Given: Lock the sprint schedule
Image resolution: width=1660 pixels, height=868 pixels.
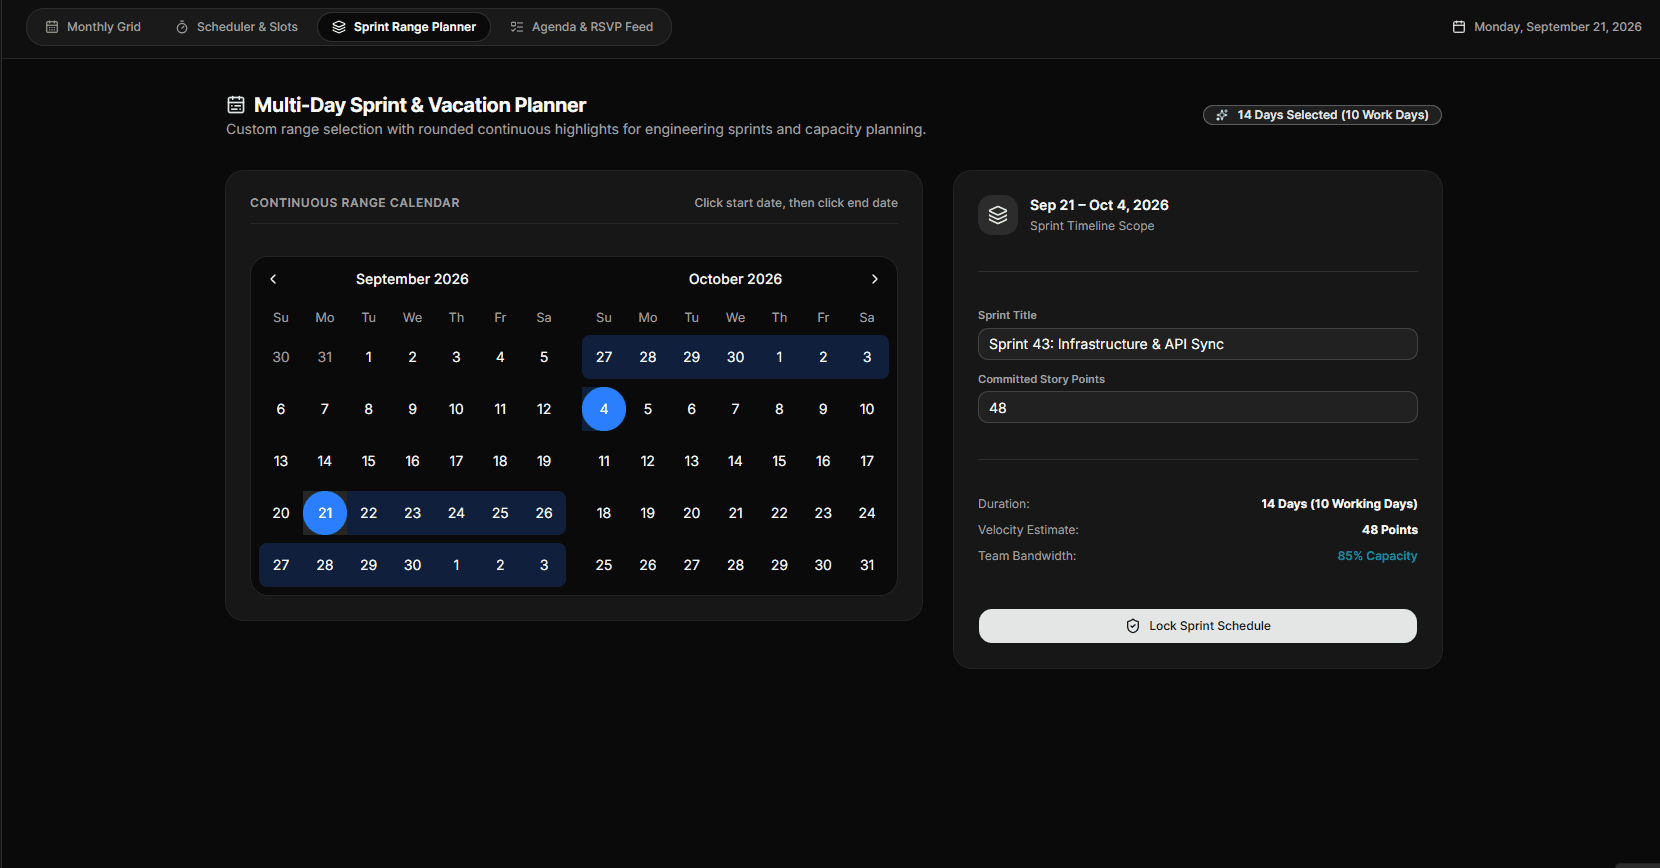Looking at the screenshot, I should pyautogui.click(x=1198, y=626).
